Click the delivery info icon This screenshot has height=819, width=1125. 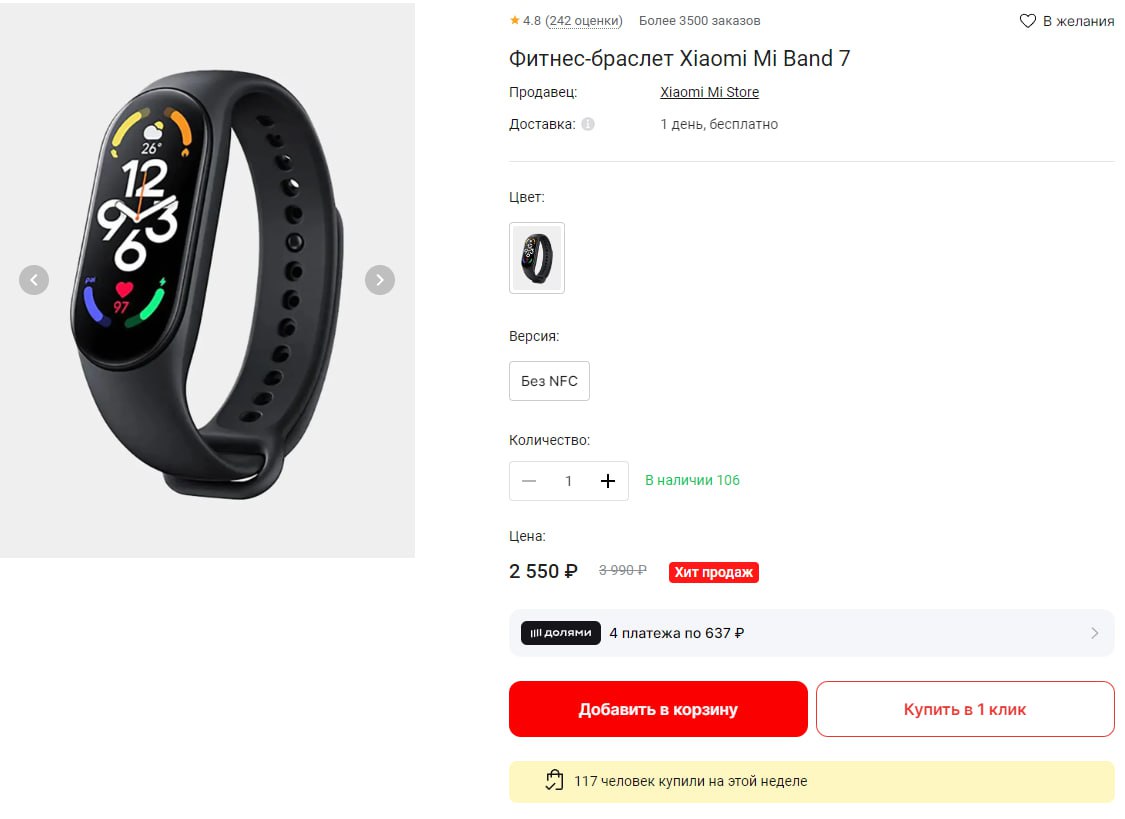click(x=588, y=124)
